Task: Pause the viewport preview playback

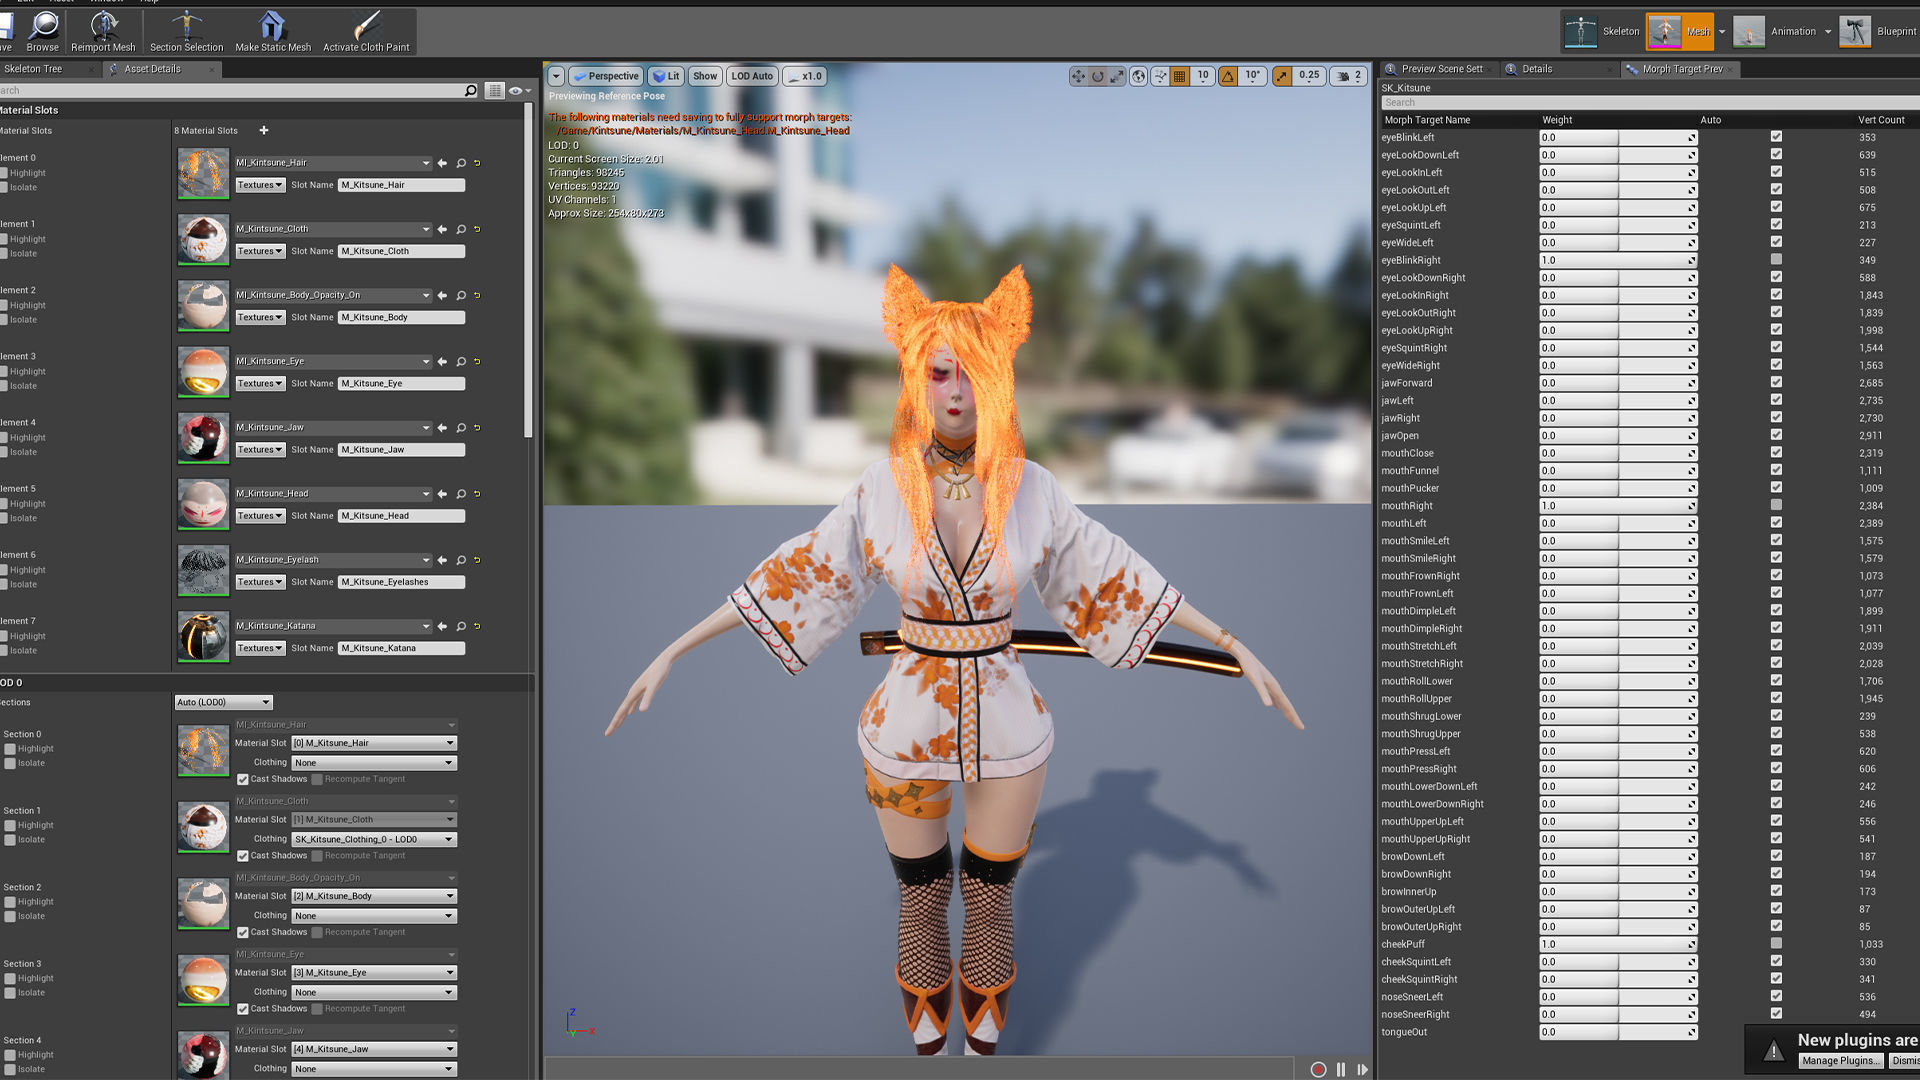Action: click(x=1341, y=1069)
